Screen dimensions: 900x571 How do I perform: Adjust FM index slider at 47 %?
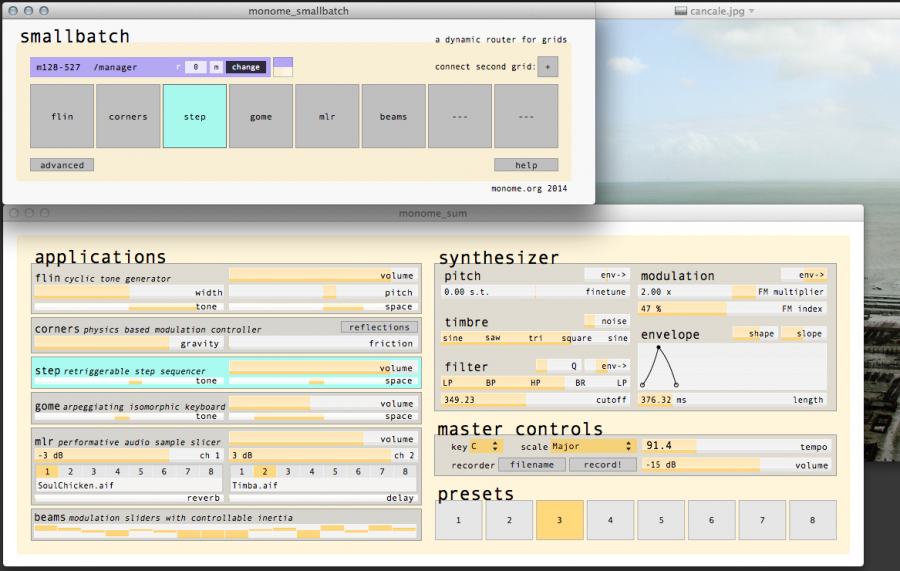pos(732,309)
